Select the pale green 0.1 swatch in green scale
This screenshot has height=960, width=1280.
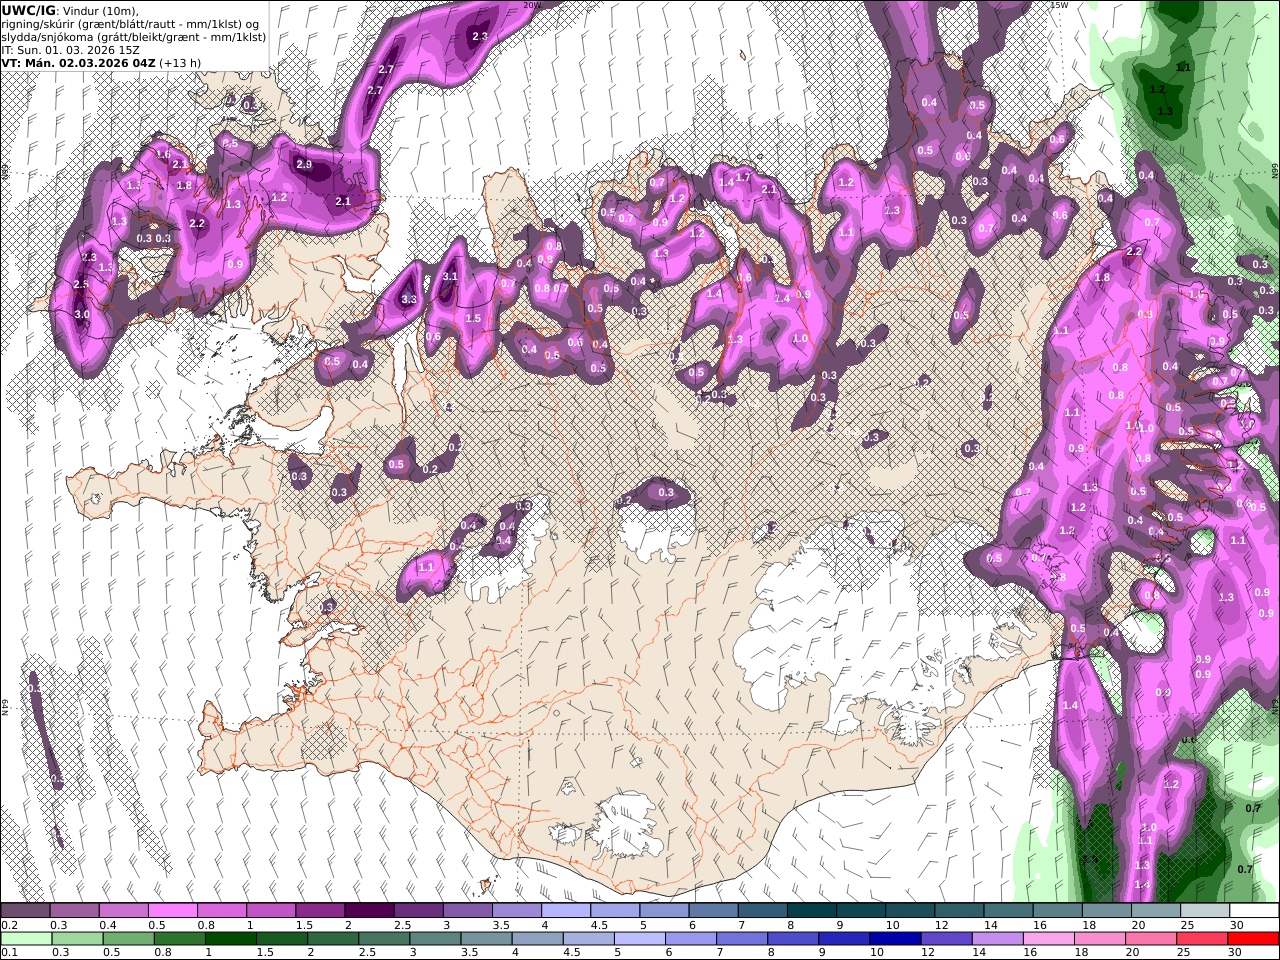coord(26,938)
